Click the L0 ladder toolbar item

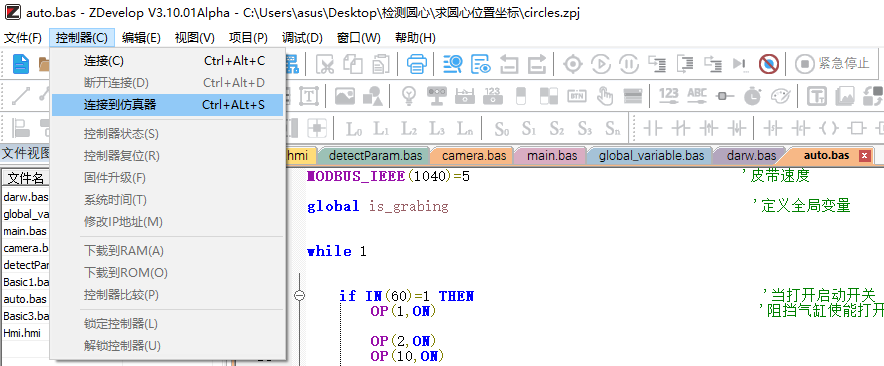353,129
